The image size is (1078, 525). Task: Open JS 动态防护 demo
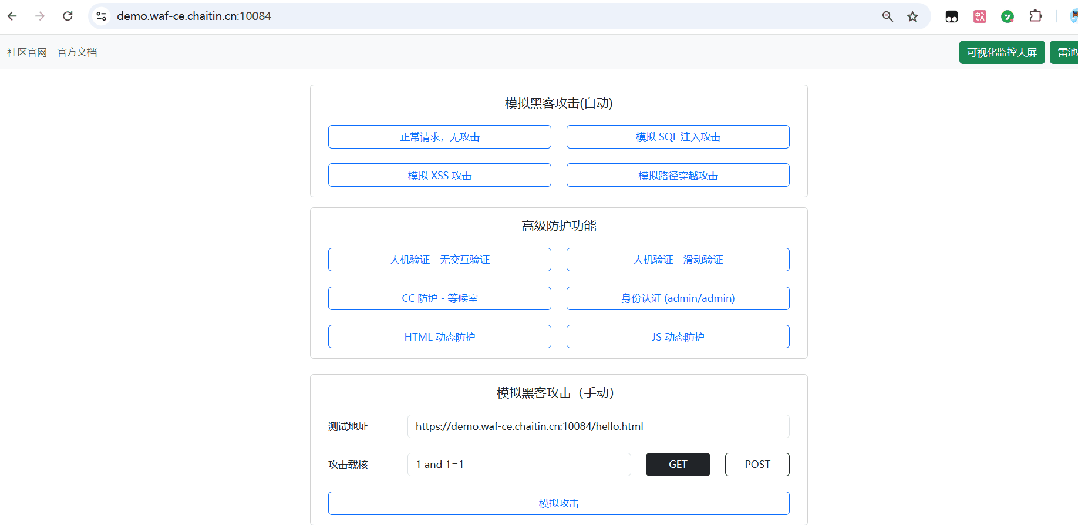(678, 337)
